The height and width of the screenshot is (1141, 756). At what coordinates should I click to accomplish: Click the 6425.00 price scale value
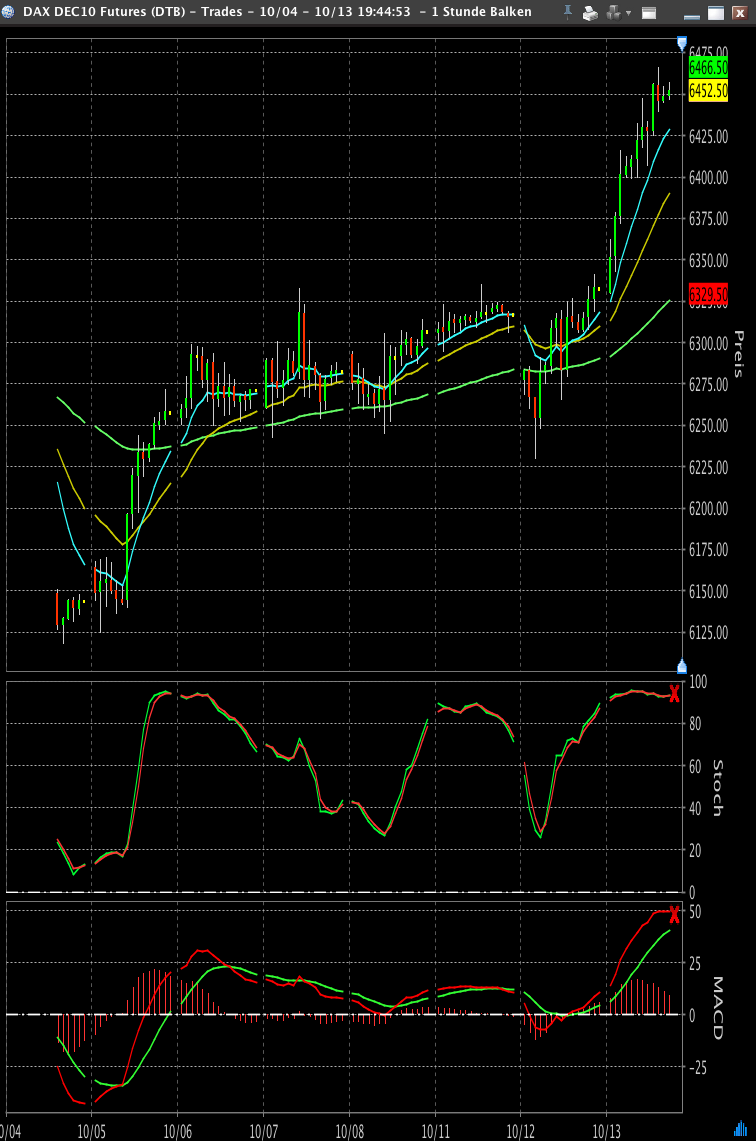(708, 136)
